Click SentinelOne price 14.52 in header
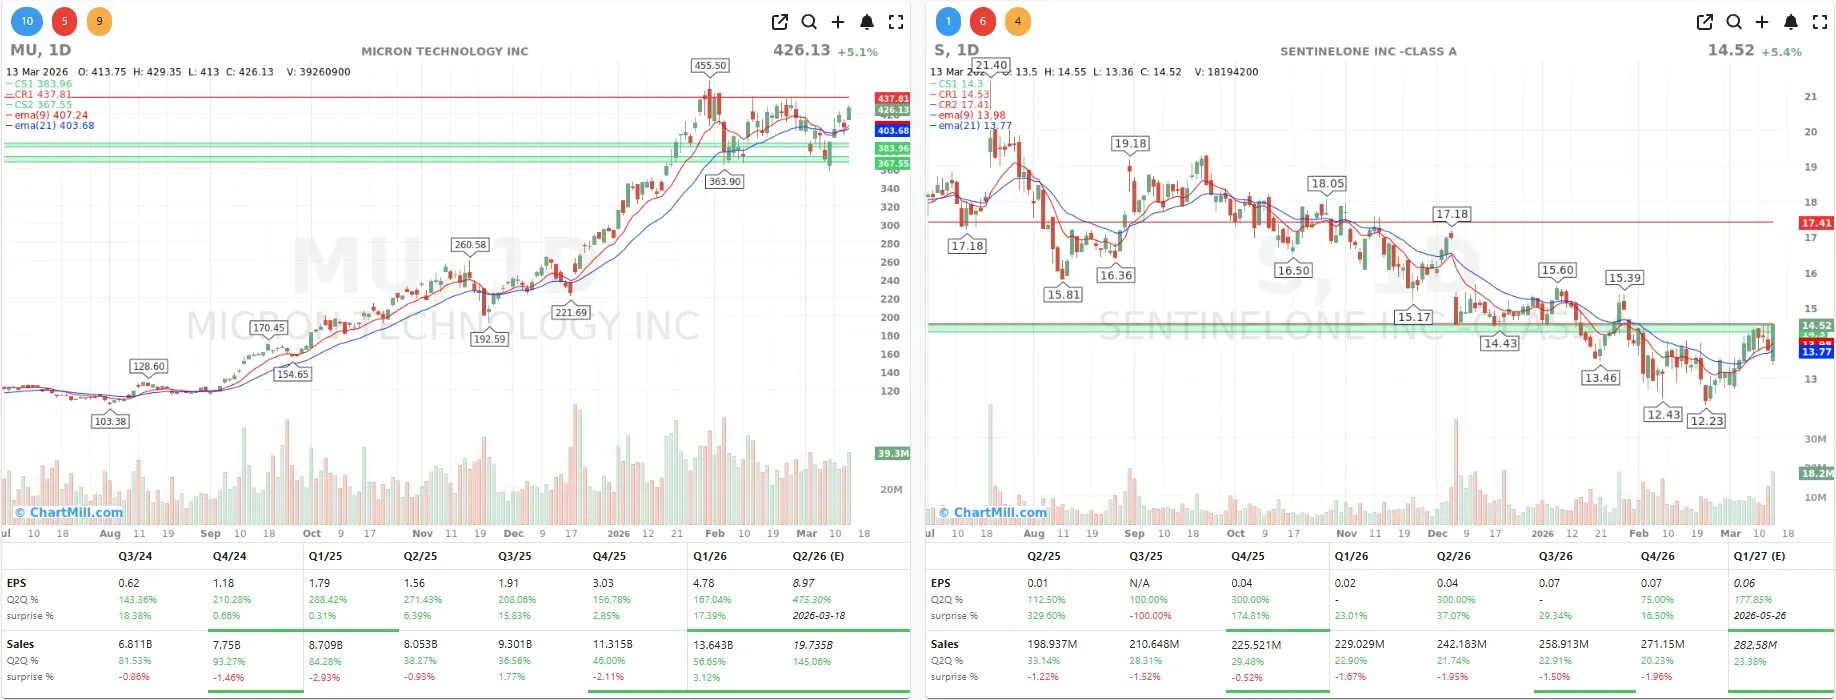 click(x=1731, y=50)
